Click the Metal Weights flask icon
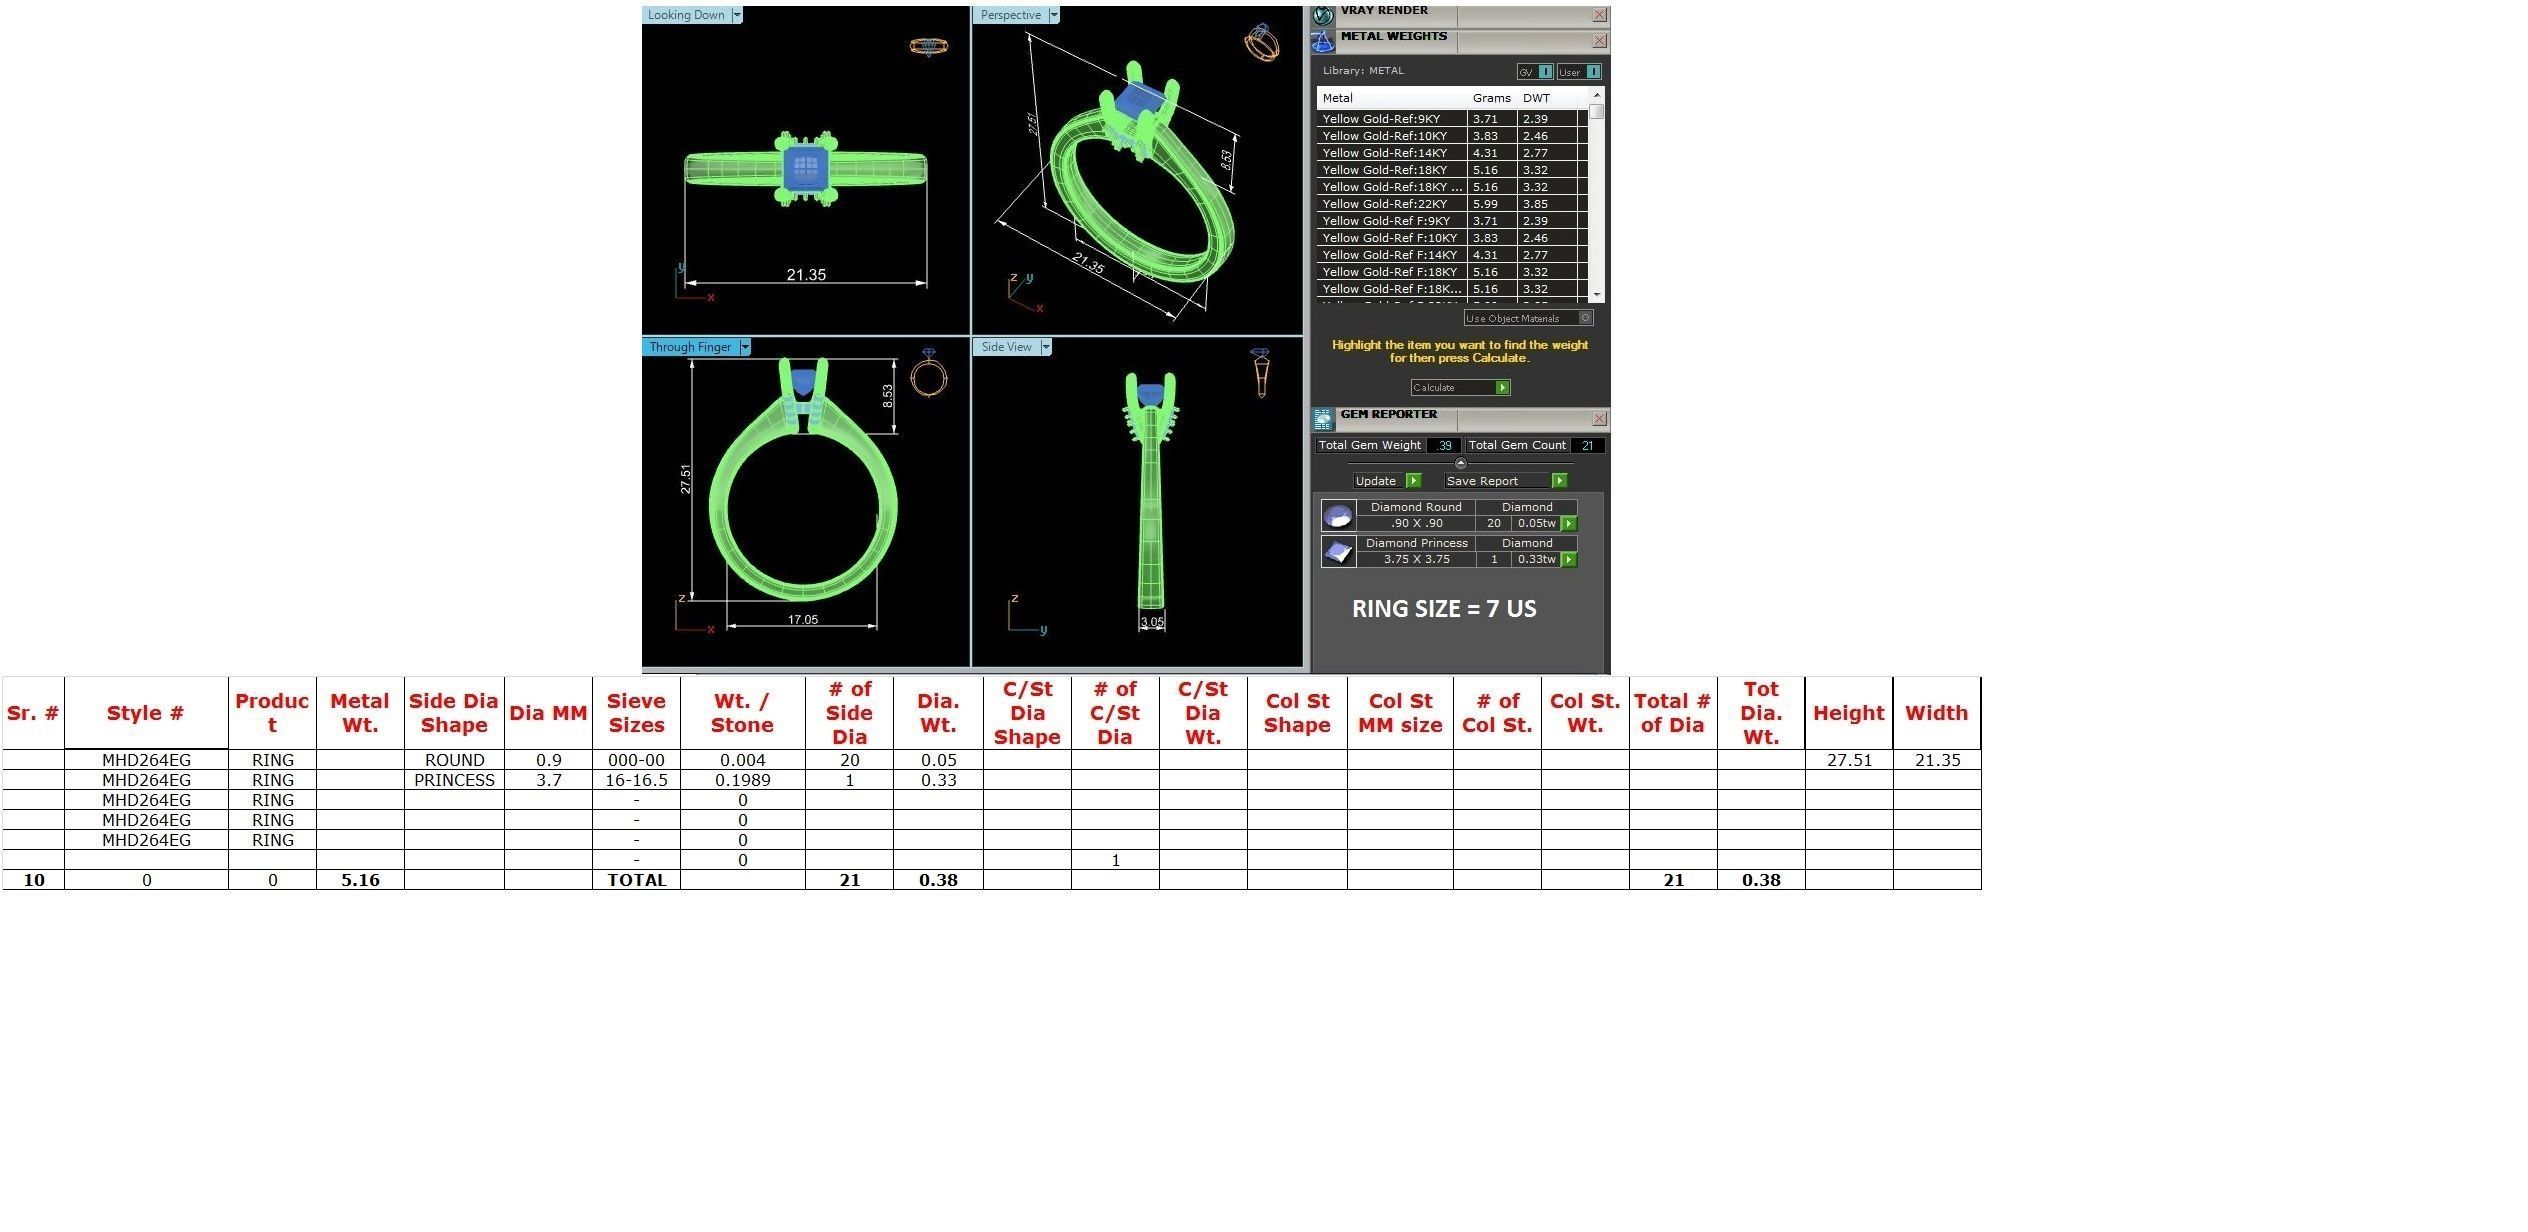The width and height of the screenshot is (2528, 1232). point(1323,42)
